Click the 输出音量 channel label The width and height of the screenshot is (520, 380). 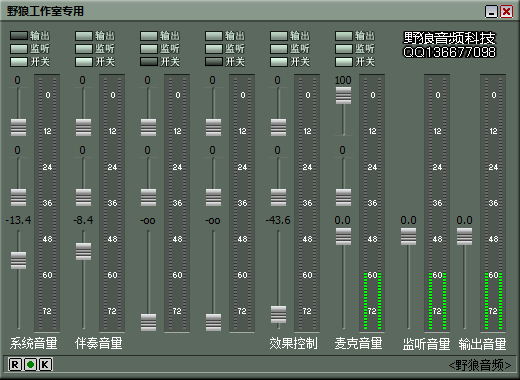pyautogui.click(x=482, y=344)
